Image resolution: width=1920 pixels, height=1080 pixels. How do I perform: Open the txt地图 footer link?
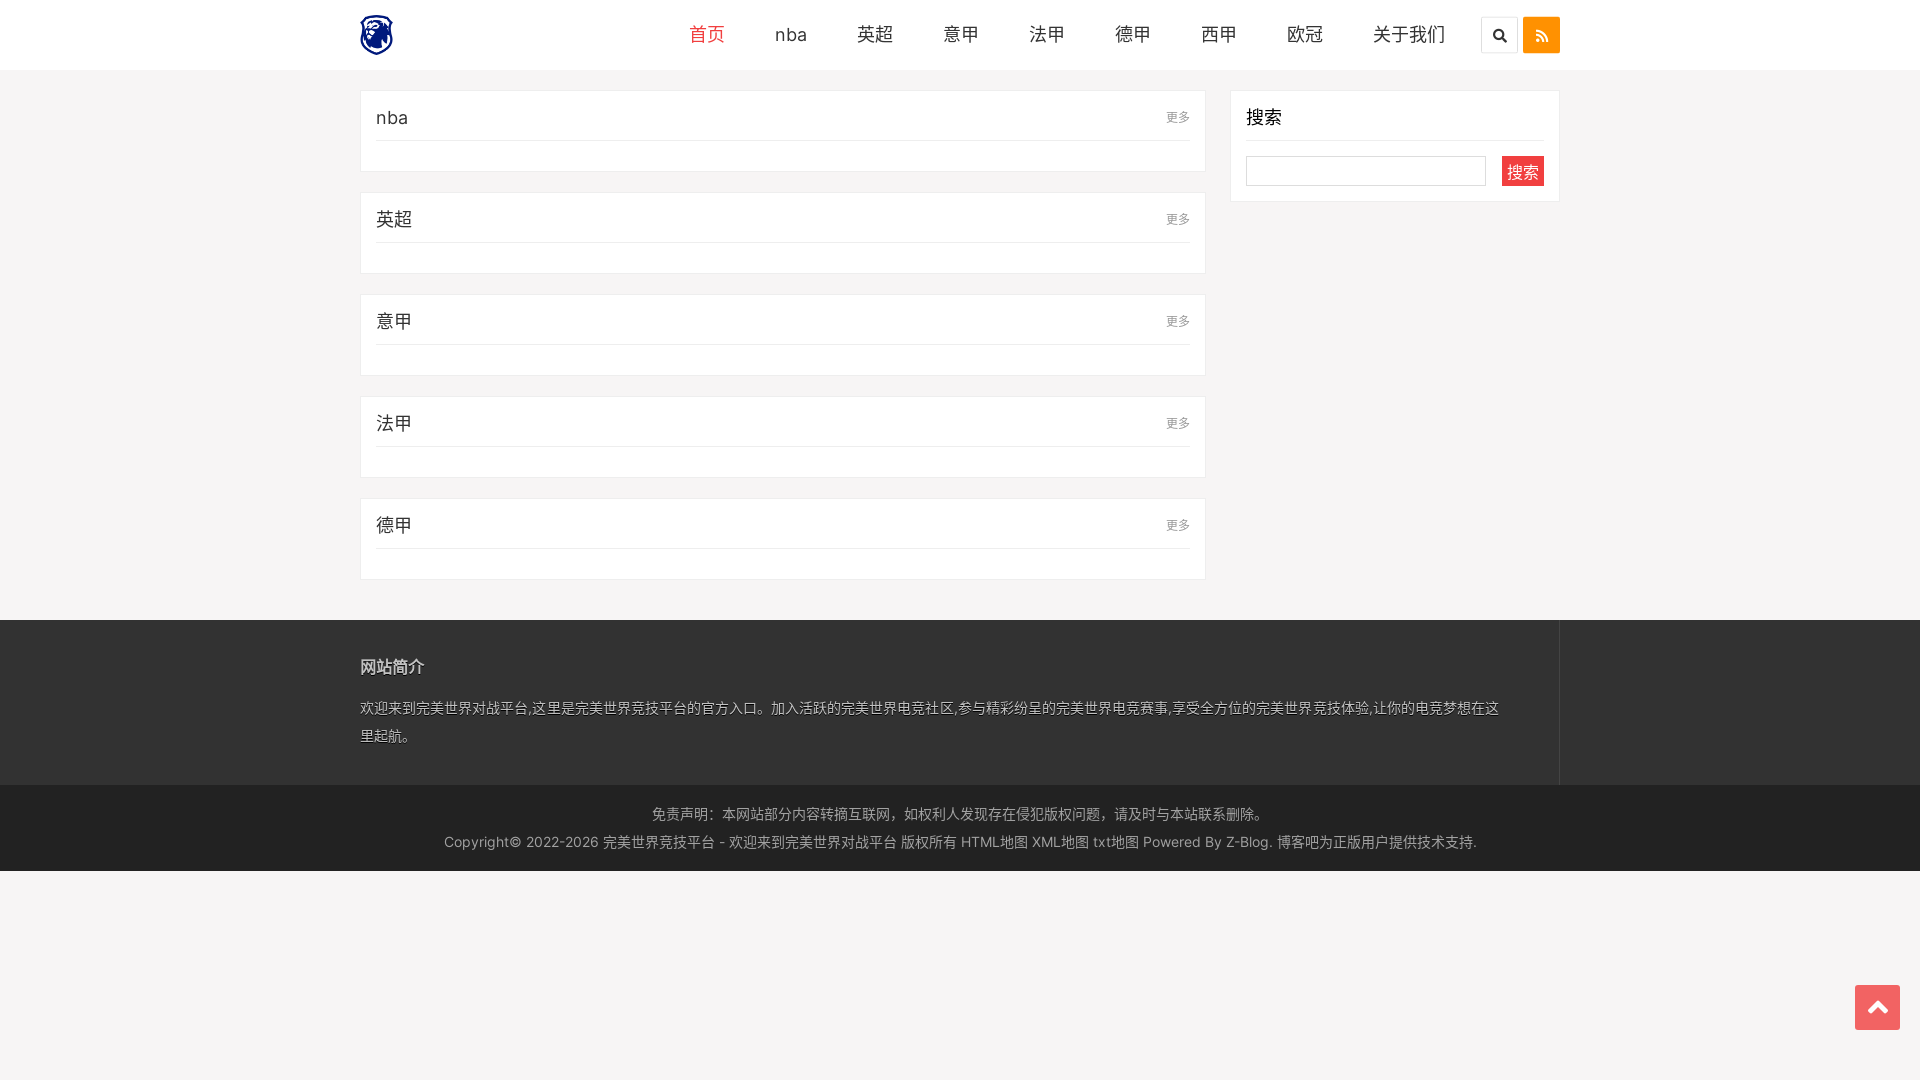point(1116,842)
